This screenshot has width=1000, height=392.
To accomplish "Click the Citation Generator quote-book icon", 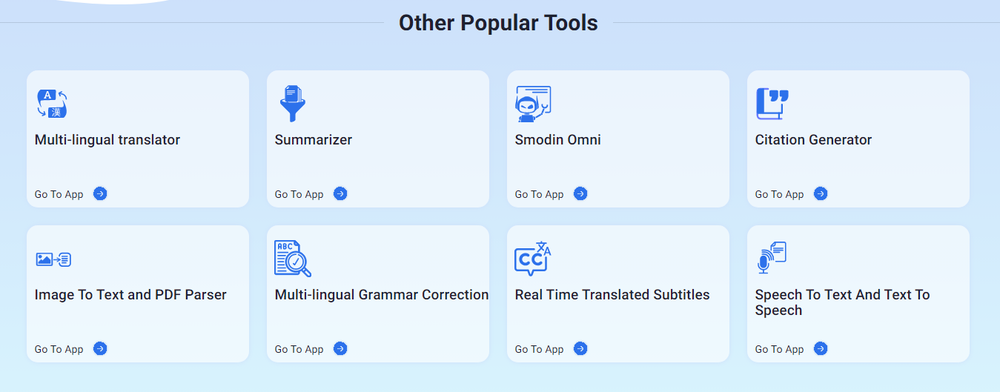I will tap(772, 105).
